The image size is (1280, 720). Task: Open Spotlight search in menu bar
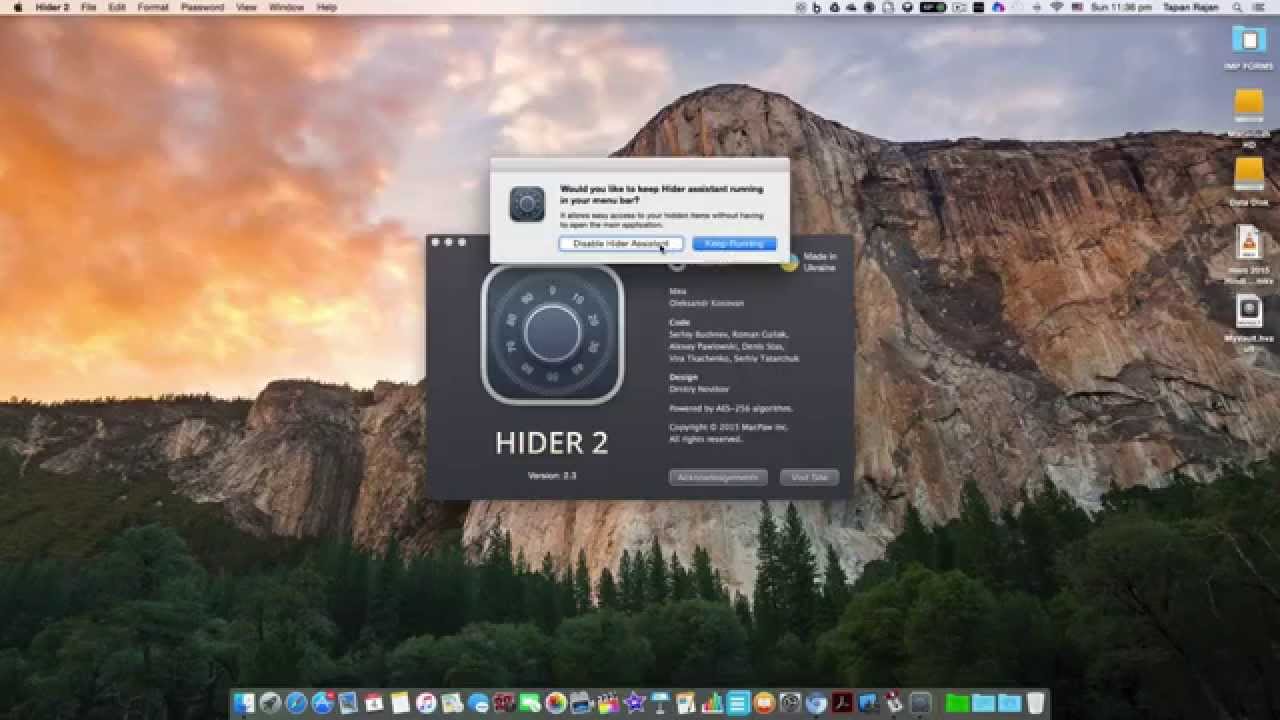coord(1235,7)
